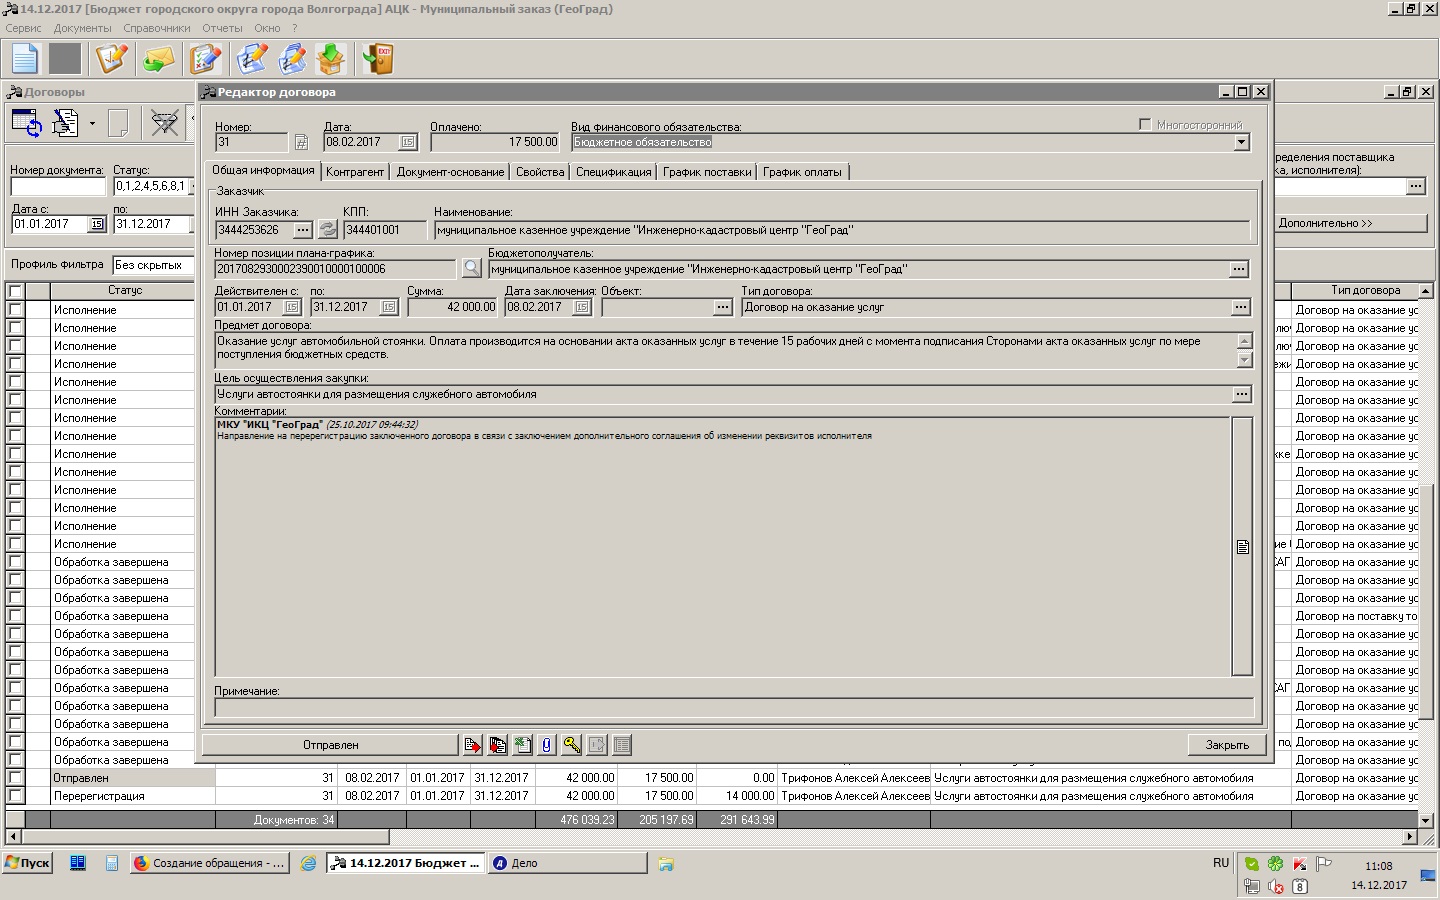Viewport: 1440px width, 900px height.
Task: Check the box for the Перерегистрация row
Action: 15,796
